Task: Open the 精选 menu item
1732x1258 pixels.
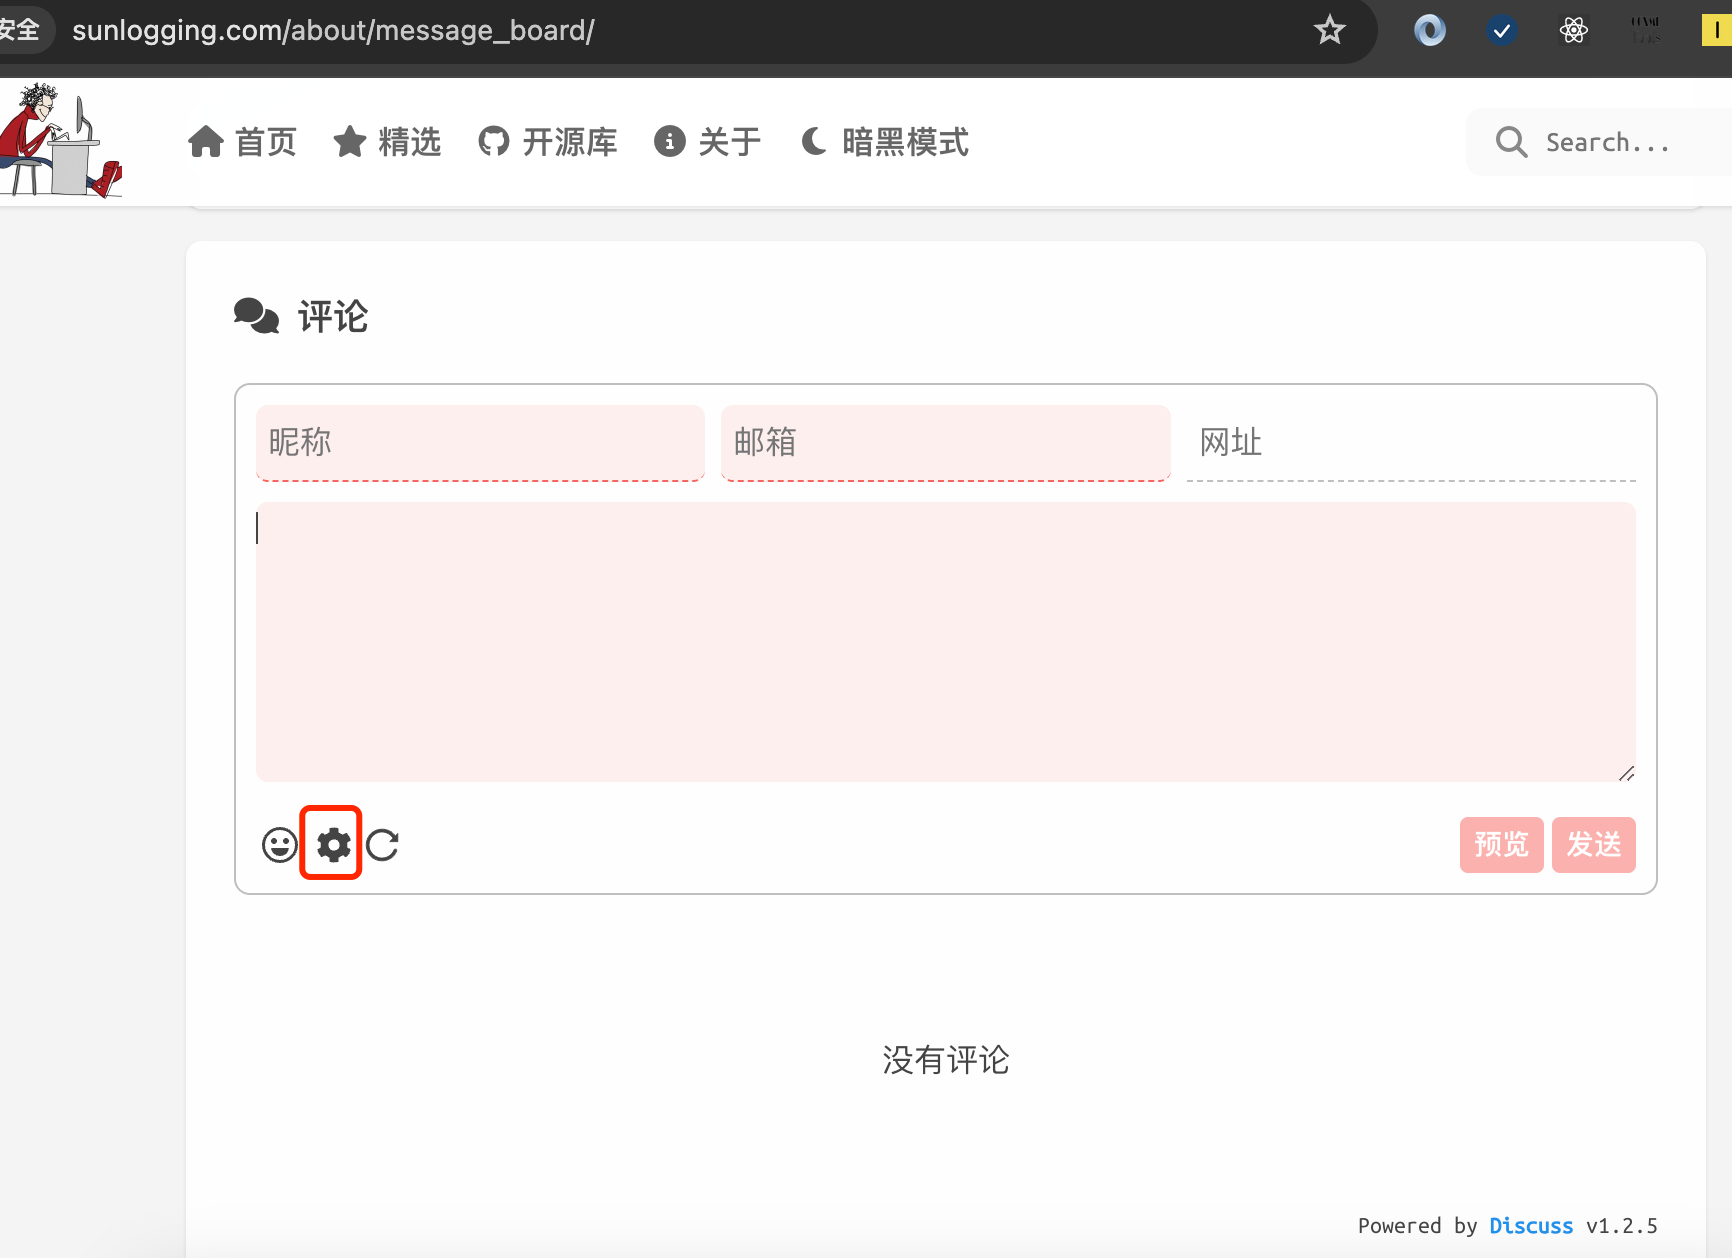Action: click(409, 142)
